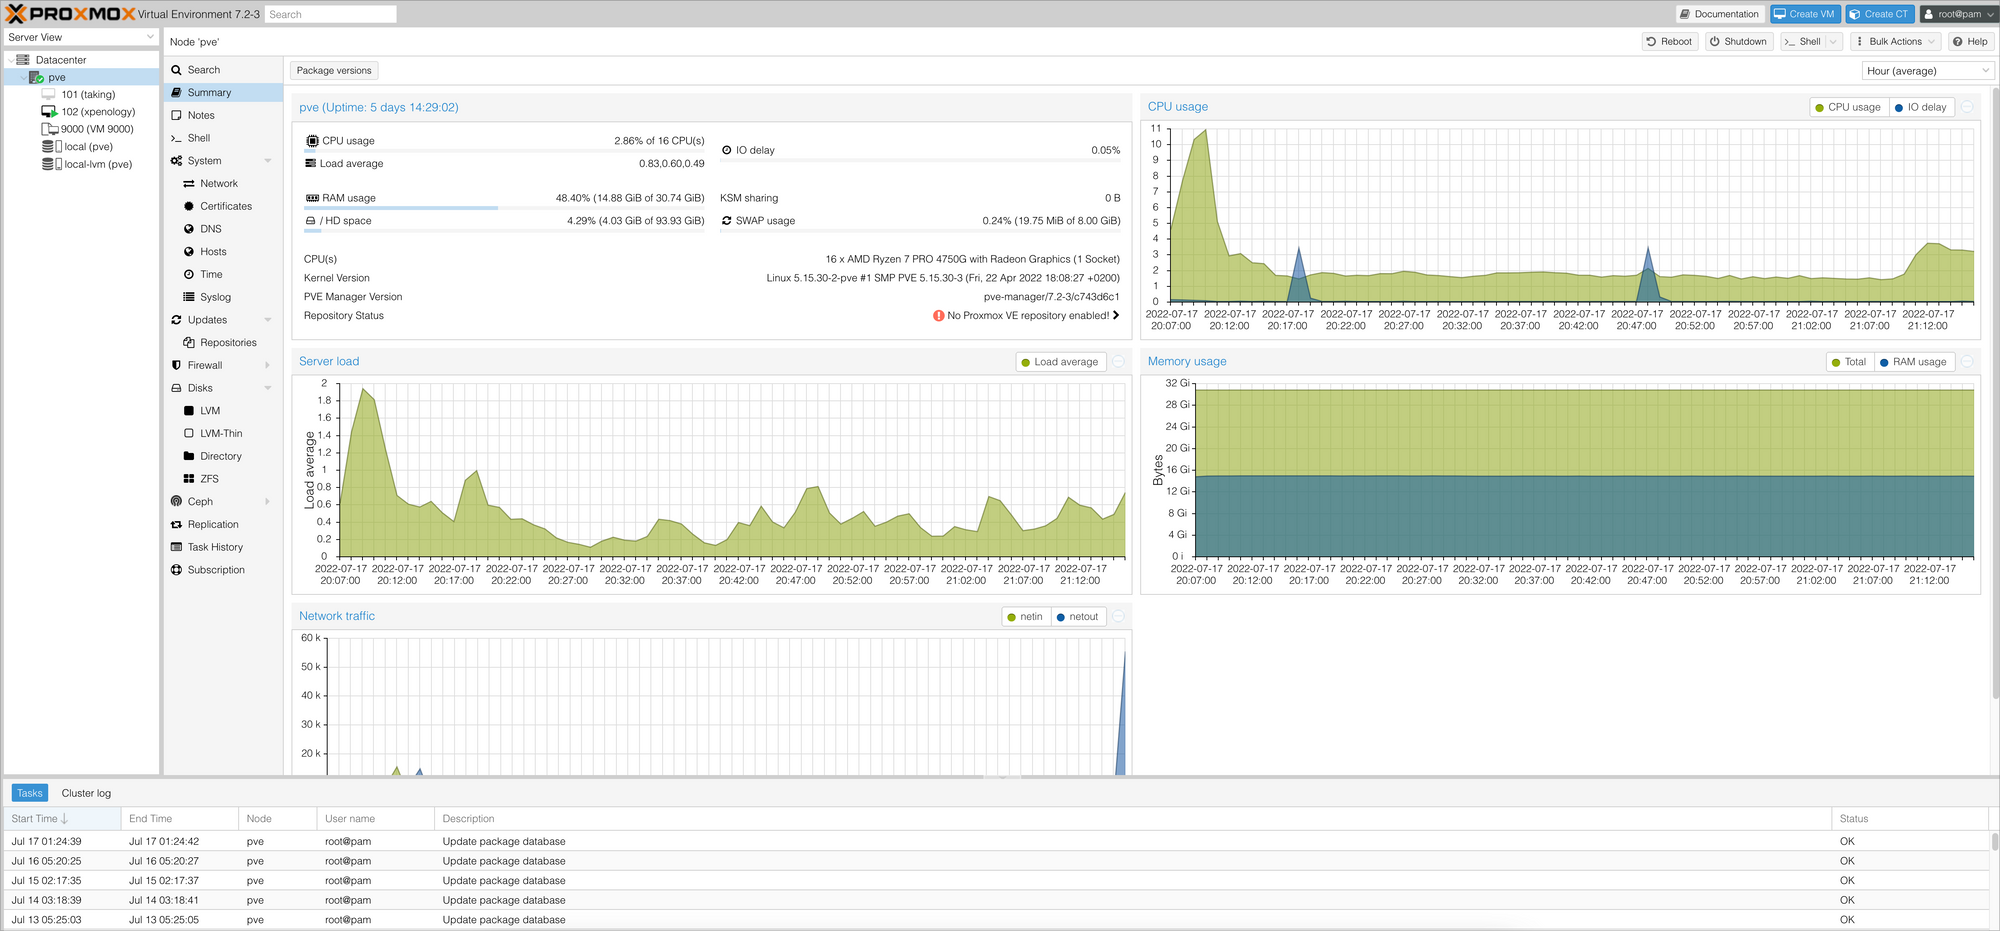
Task: Click the Shutdown button
Action: (1738, 42)
